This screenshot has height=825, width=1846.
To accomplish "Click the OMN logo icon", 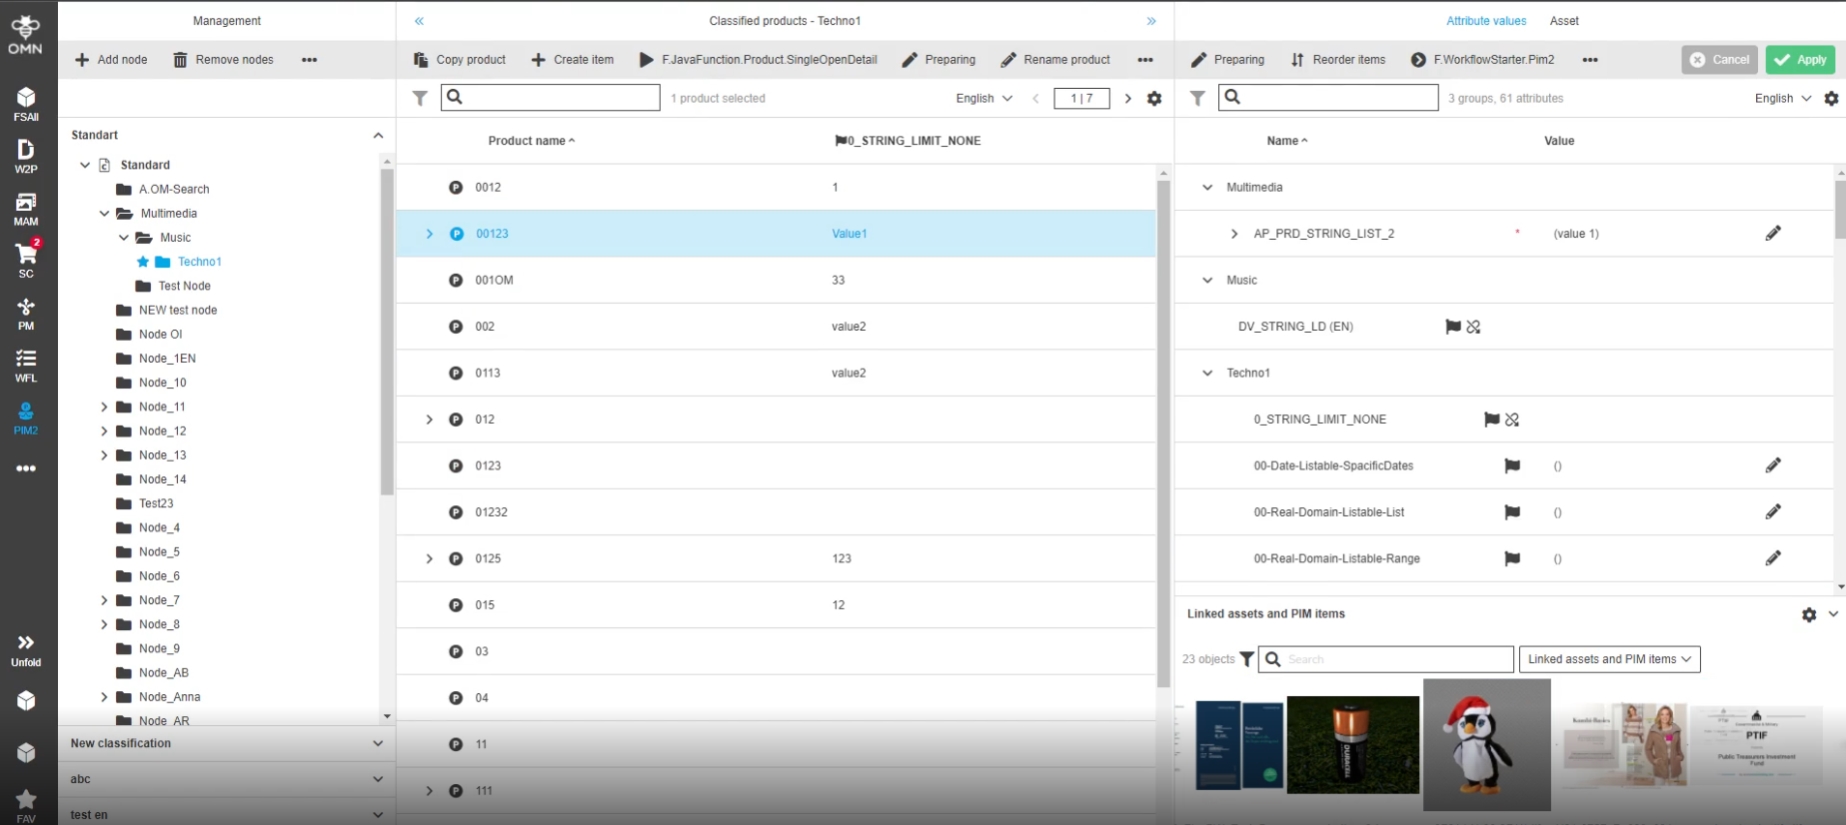I will tap(25, 34).
